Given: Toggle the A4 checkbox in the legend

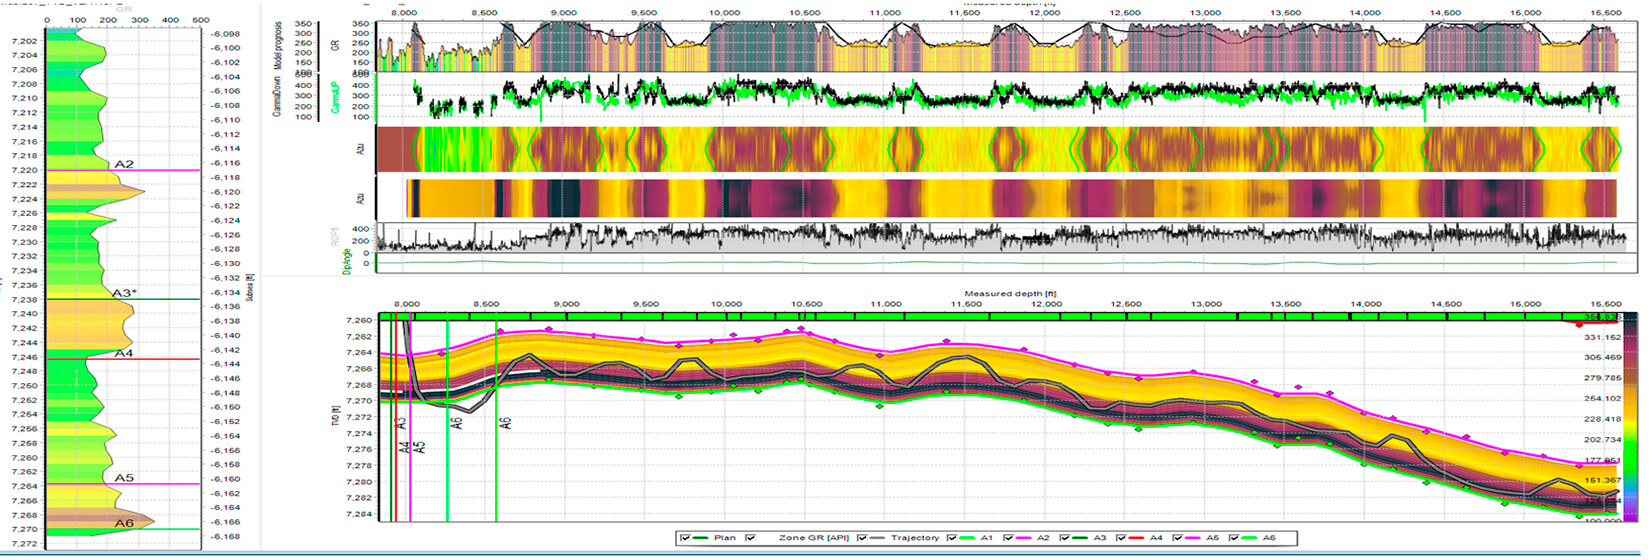Looking at the screenshot, I should (1120, 538).
